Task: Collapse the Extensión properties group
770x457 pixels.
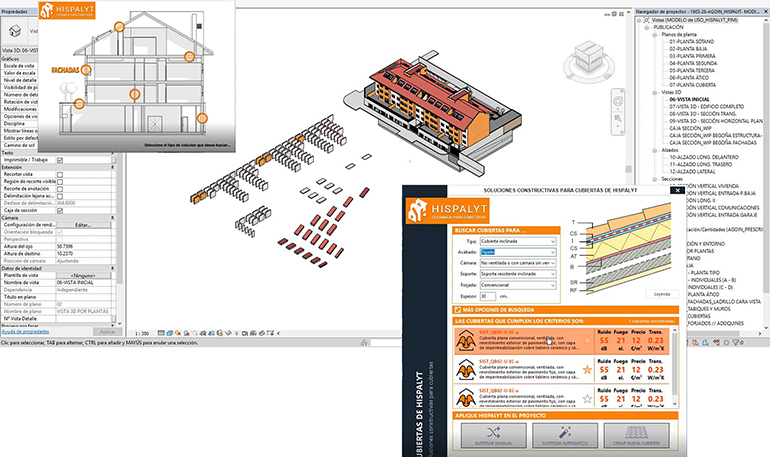Action: (113, 167)
